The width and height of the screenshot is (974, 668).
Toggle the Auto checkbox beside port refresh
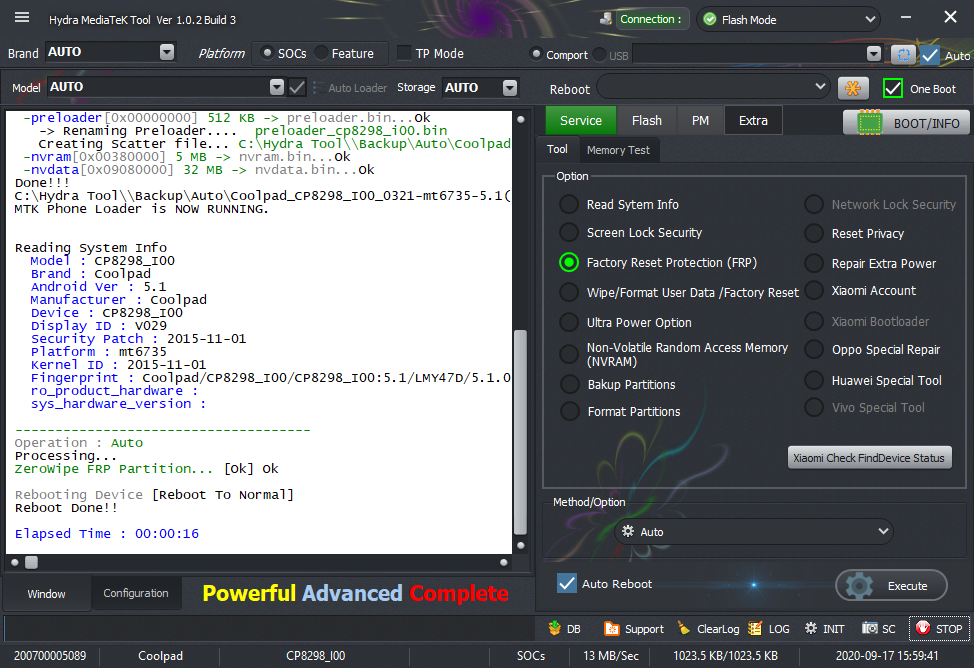coord(930,55)
